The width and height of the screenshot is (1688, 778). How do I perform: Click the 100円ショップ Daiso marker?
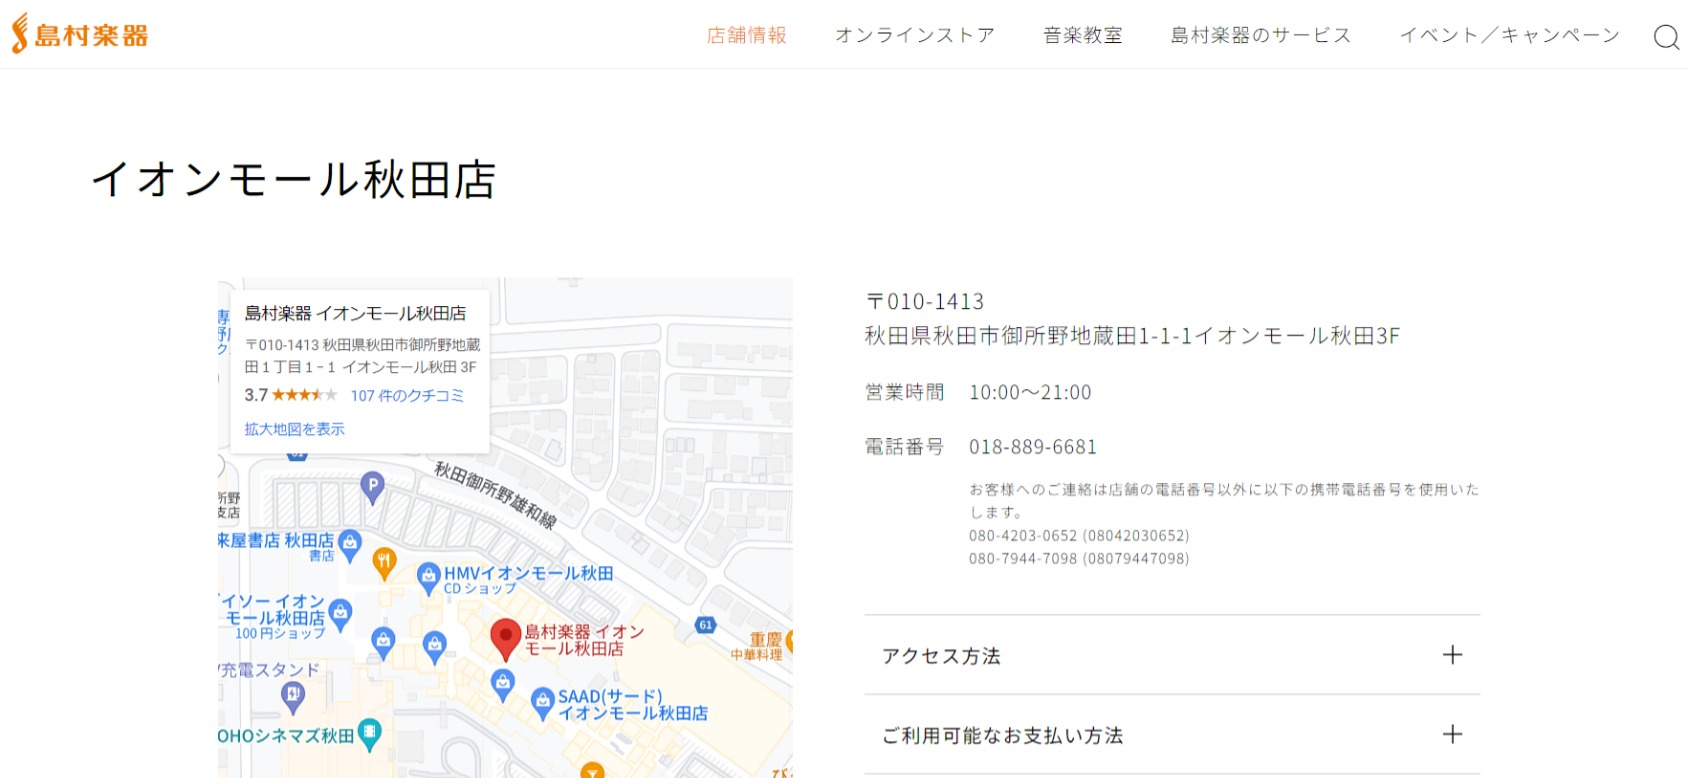tap(340, 614)
